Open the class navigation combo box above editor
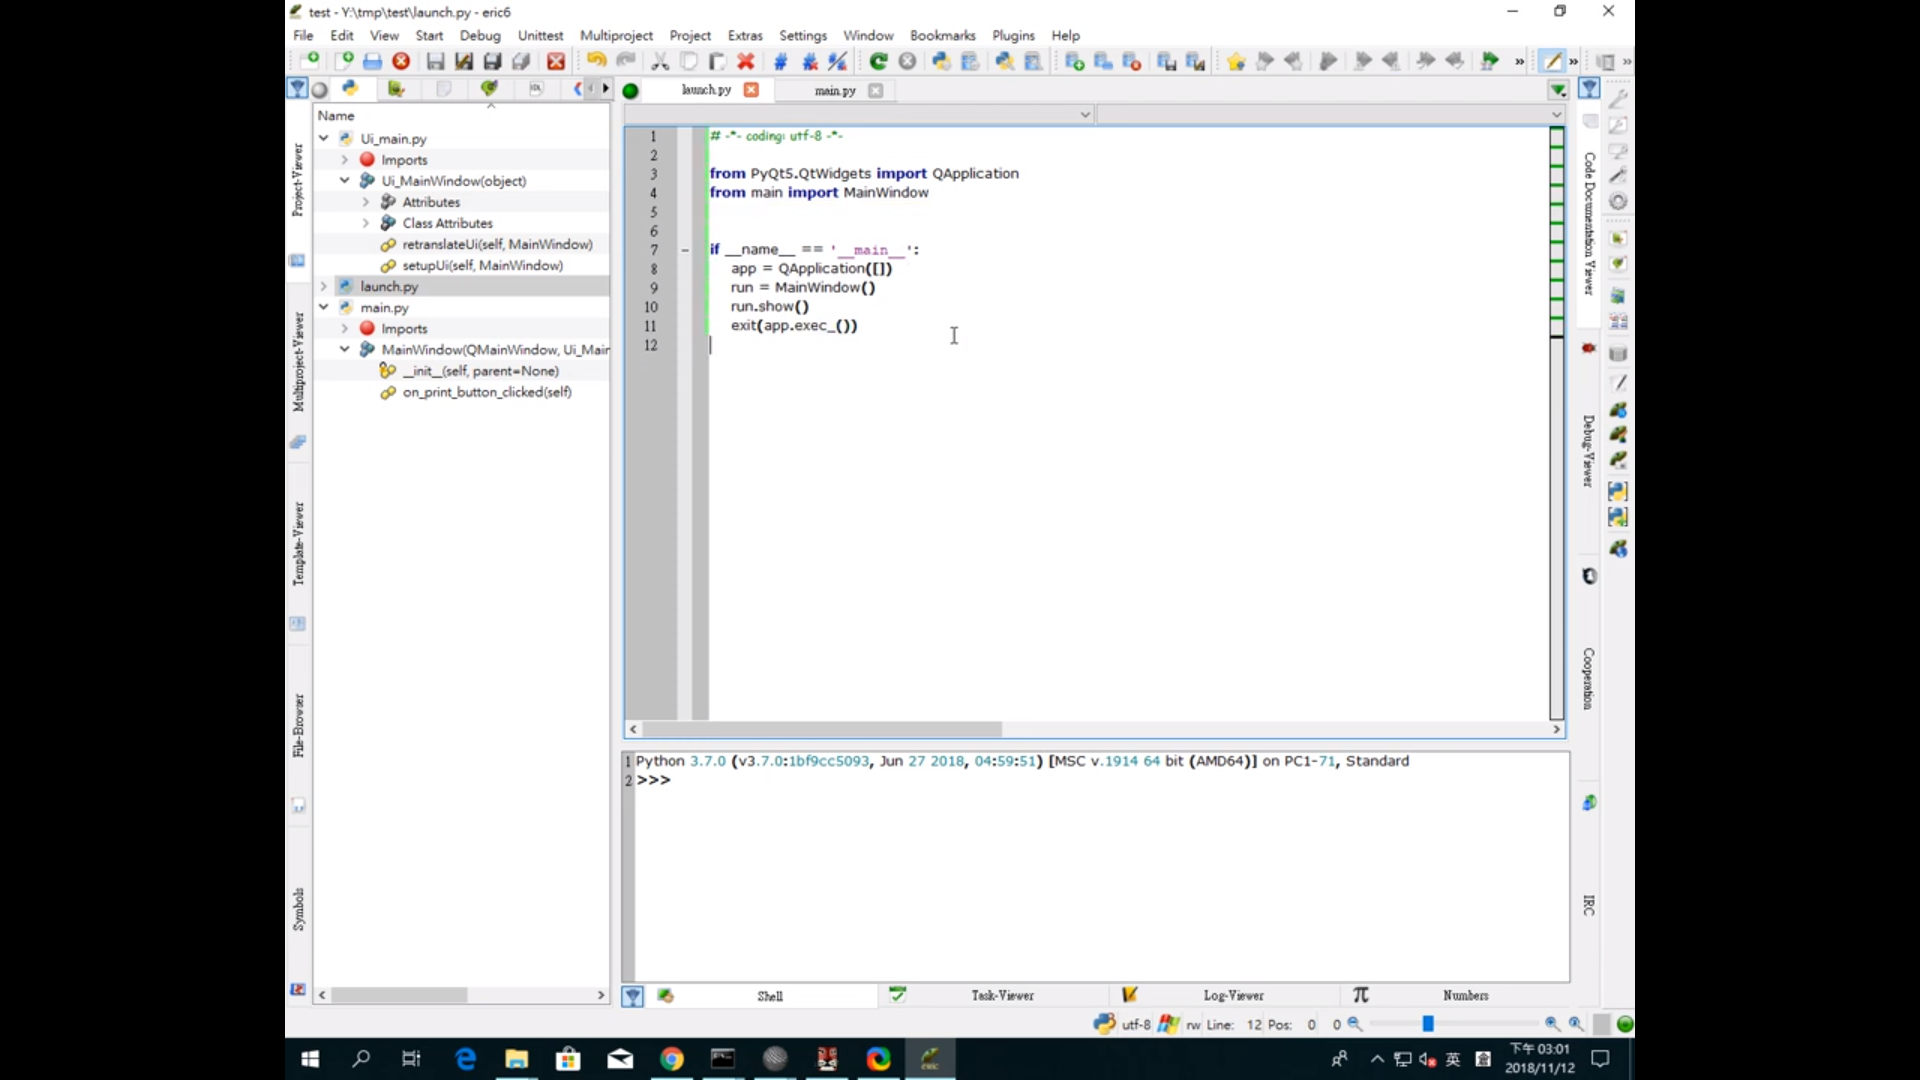Screen dimensions: 1920x1080 859,115
